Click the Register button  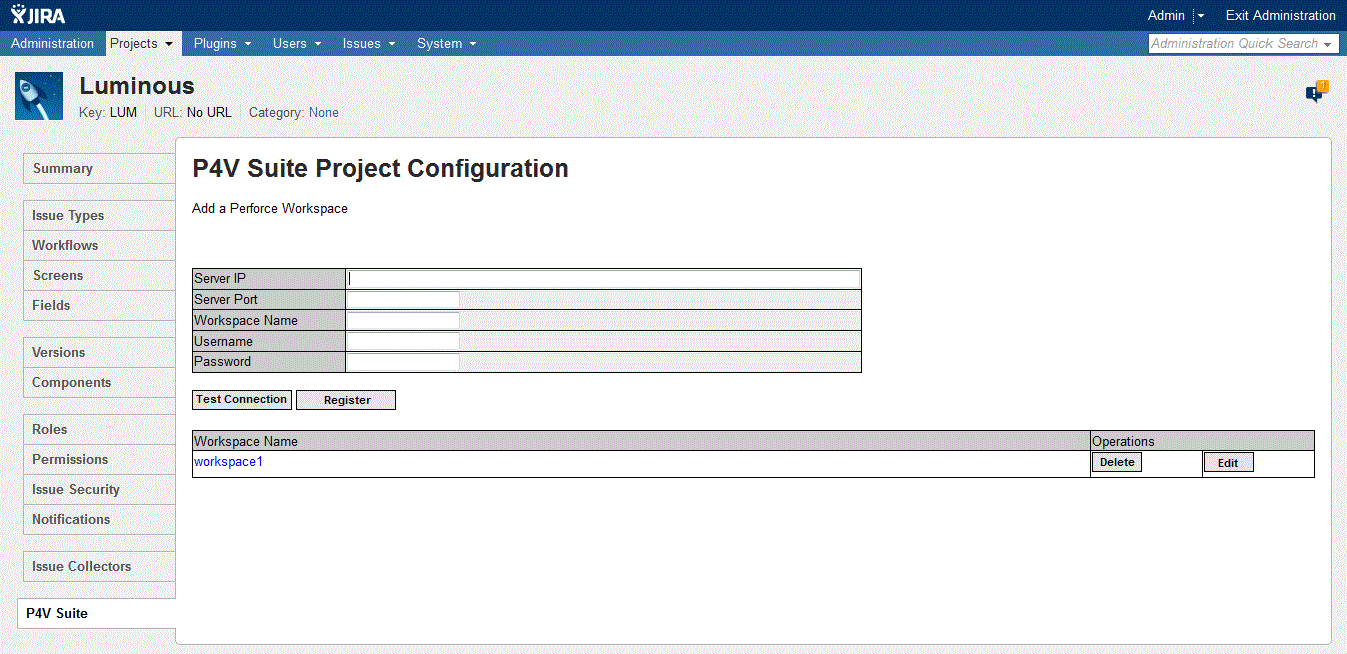(346, 400)
